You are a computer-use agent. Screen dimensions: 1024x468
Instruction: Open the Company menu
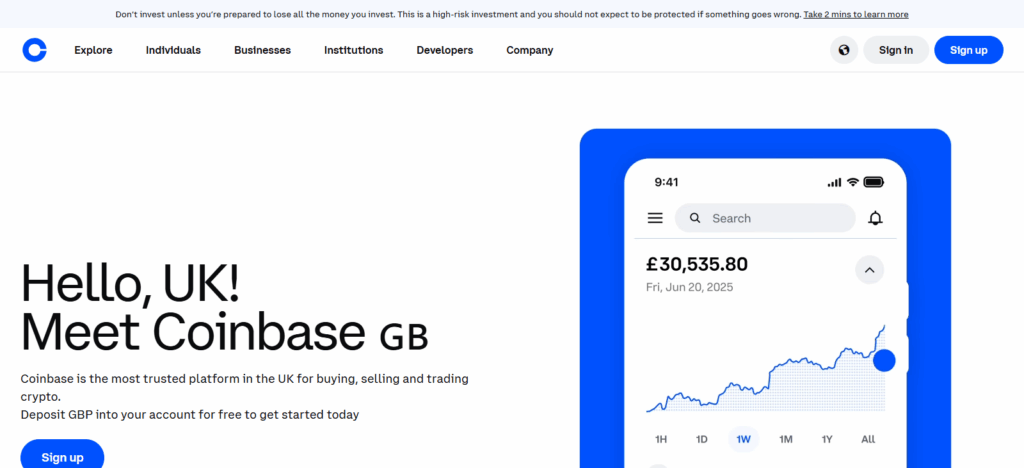click(x=530, y=50)
